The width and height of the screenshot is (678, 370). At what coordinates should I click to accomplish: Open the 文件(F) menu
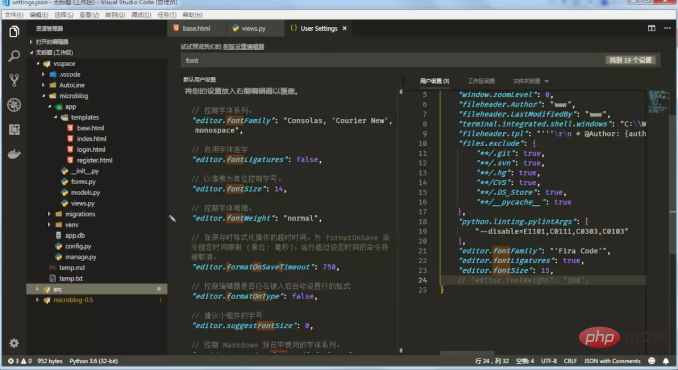[x=14, y=15]
